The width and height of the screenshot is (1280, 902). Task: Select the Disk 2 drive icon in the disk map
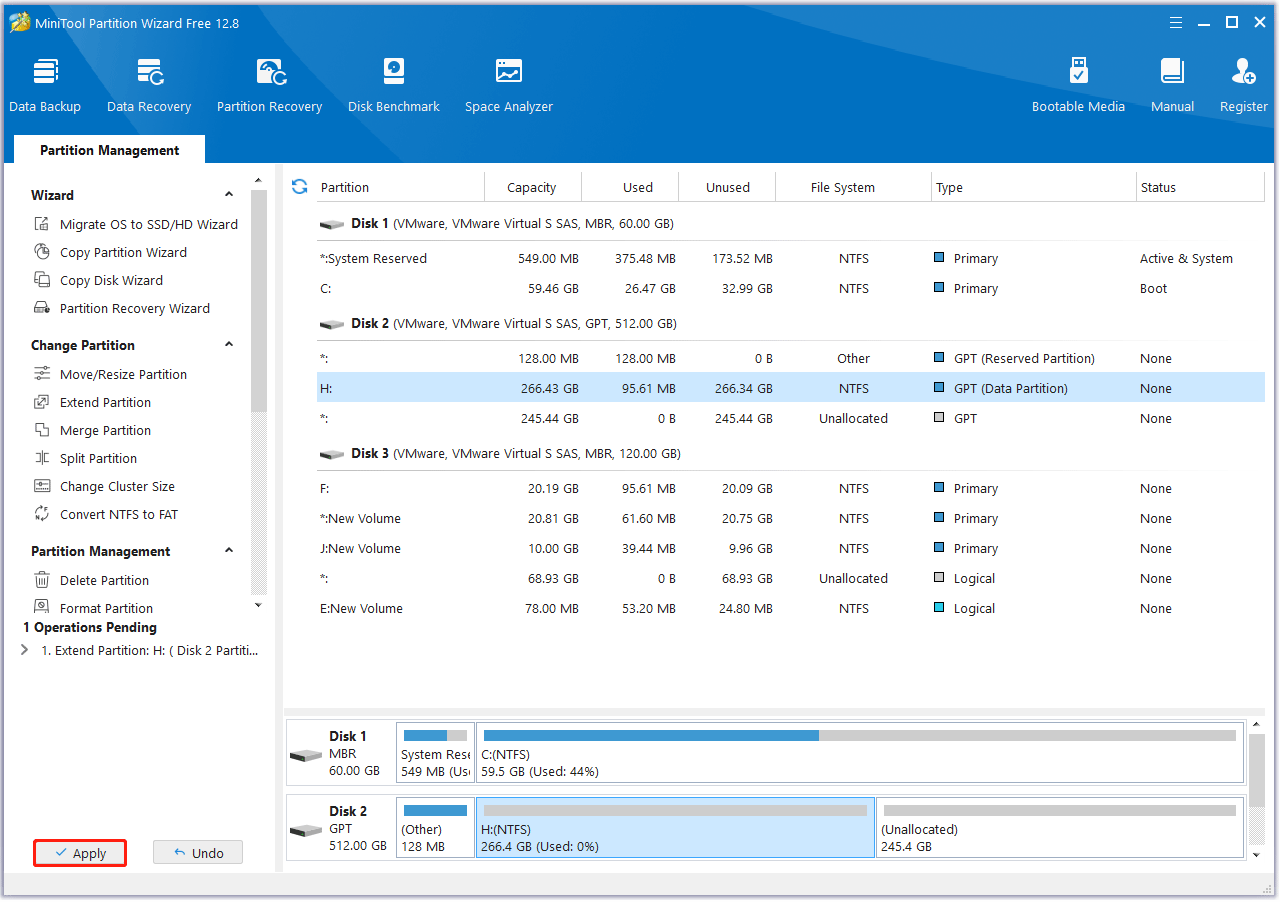click(x=306, y=830)
